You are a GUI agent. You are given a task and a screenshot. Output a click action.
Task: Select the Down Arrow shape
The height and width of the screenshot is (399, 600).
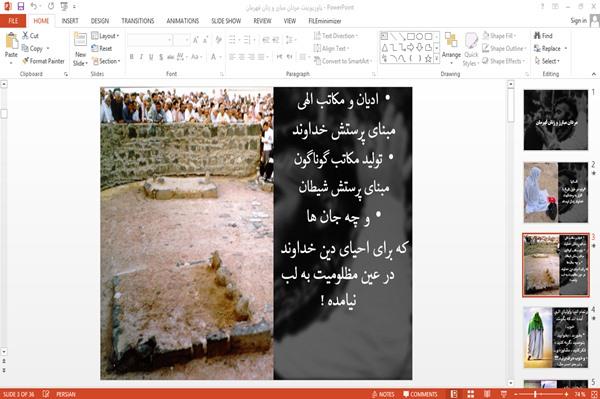[419, 47]
